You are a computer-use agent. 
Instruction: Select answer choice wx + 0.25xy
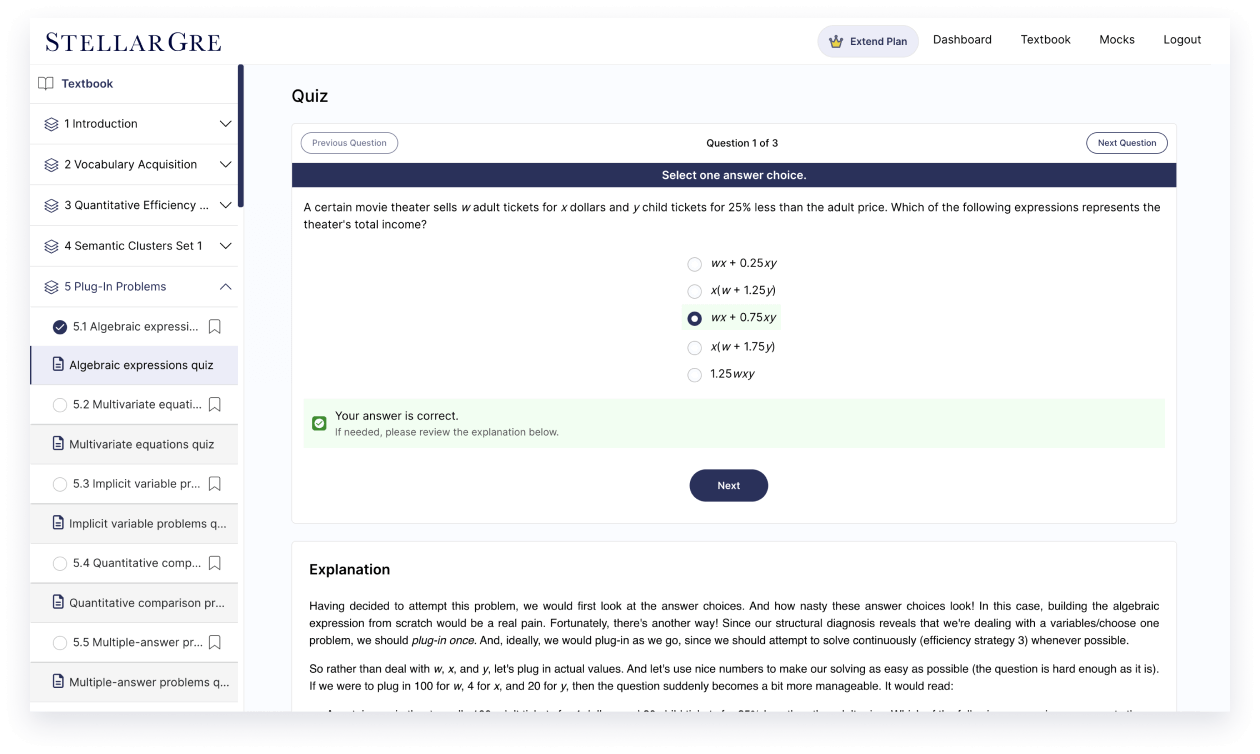coord(695,264)
